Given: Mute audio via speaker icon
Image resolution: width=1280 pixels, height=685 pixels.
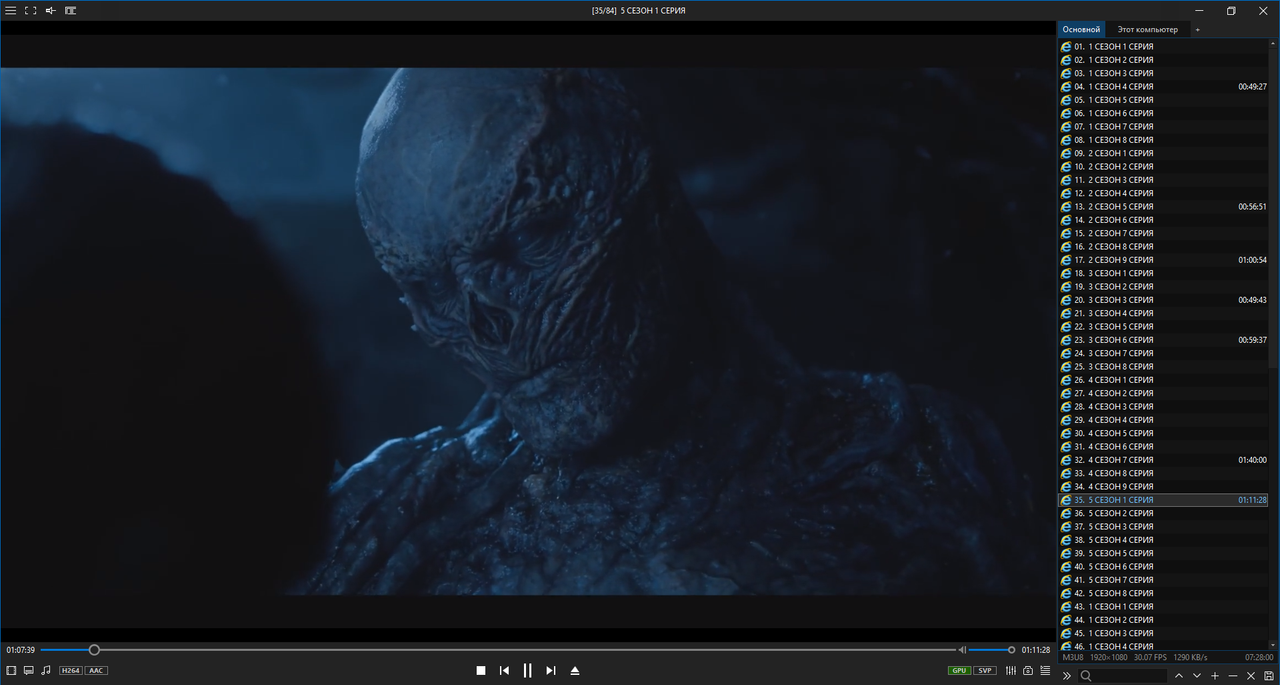Looking at the screenshot, I should click(x=962, y=650).
